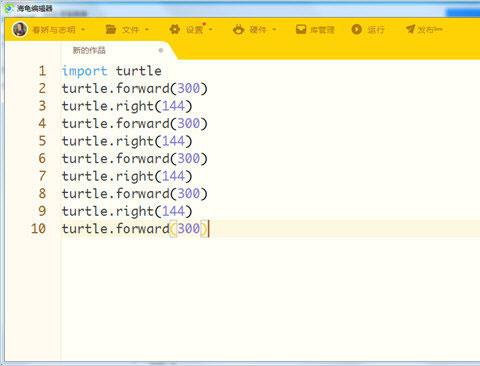Viewport: 480px width, 366px height.
Task: Click the 运行 button label
Action: (x=376, y=30)
